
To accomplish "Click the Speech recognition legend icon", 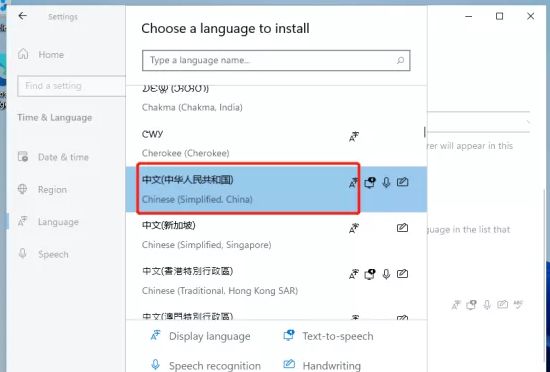I will pyautogui.click(x=155, y=365).
